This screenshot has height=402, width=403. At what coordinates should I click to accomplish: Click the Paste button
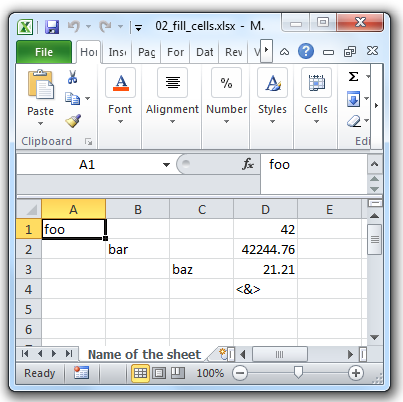pos(40,98)
